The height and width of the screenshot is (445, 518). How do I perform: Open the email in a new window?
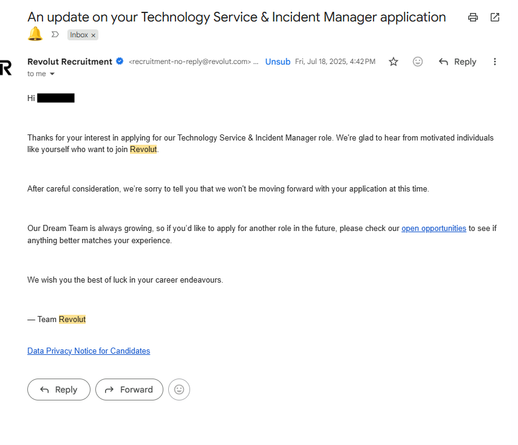click(495, 17)
